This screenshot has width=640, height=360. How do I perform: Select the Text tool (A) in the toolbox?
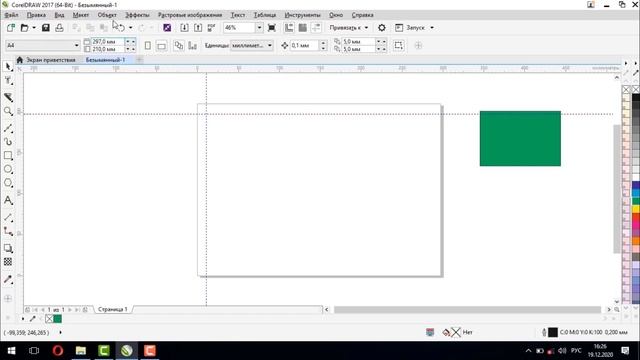tap(8, 200)
